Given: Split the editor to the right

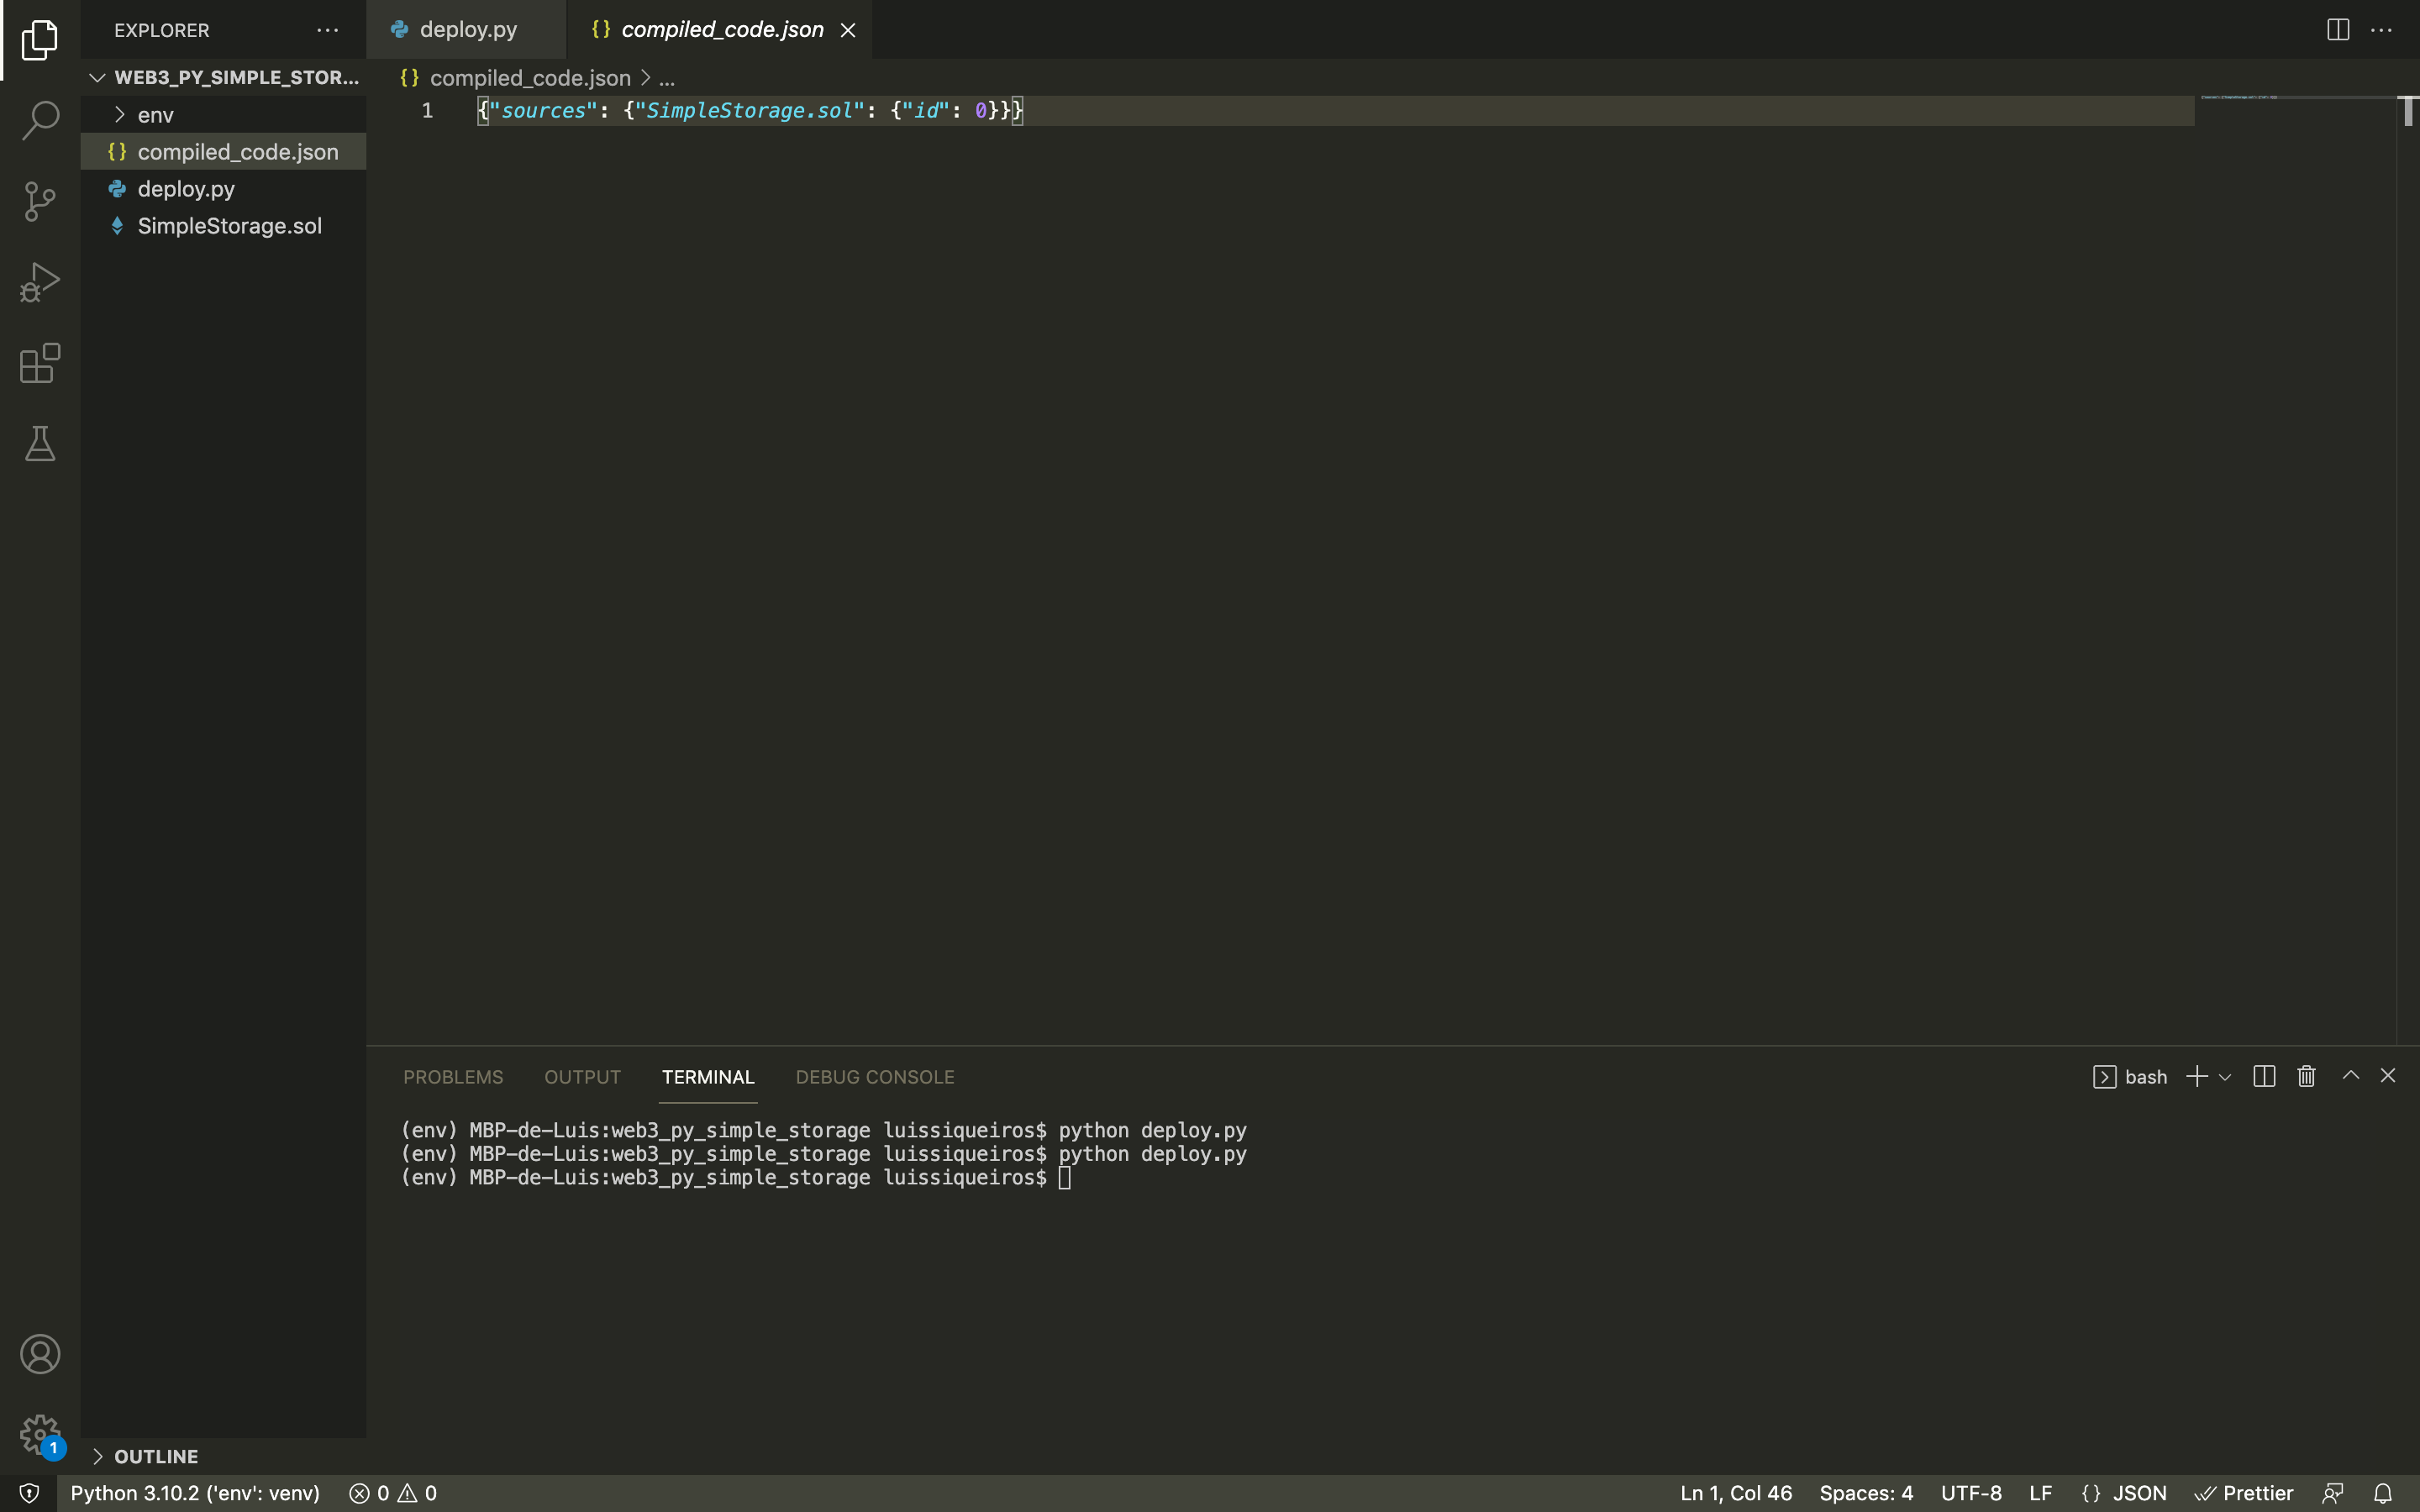Looking at the screenshot, I should tap(2337, 30).
